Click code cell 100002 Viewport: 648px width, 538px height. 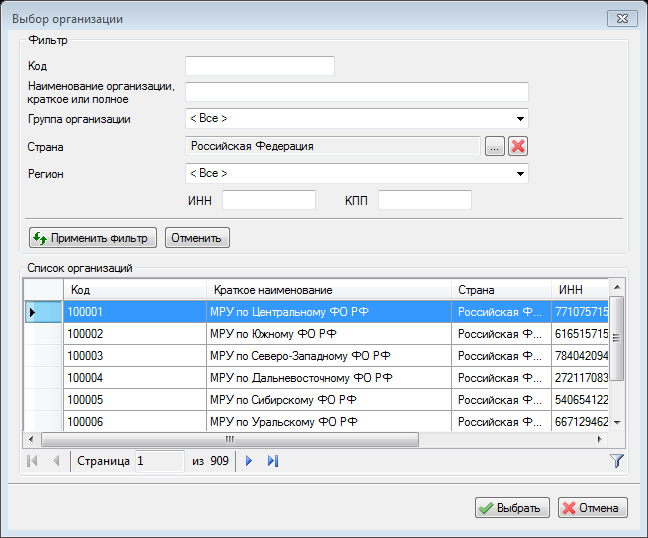click(x=135, y=334)
